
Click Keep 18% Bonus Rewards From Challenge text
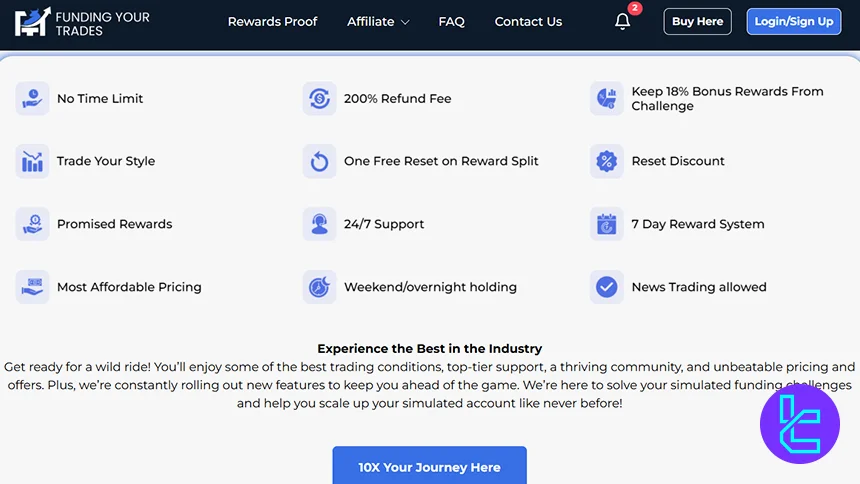pos(727,99)
